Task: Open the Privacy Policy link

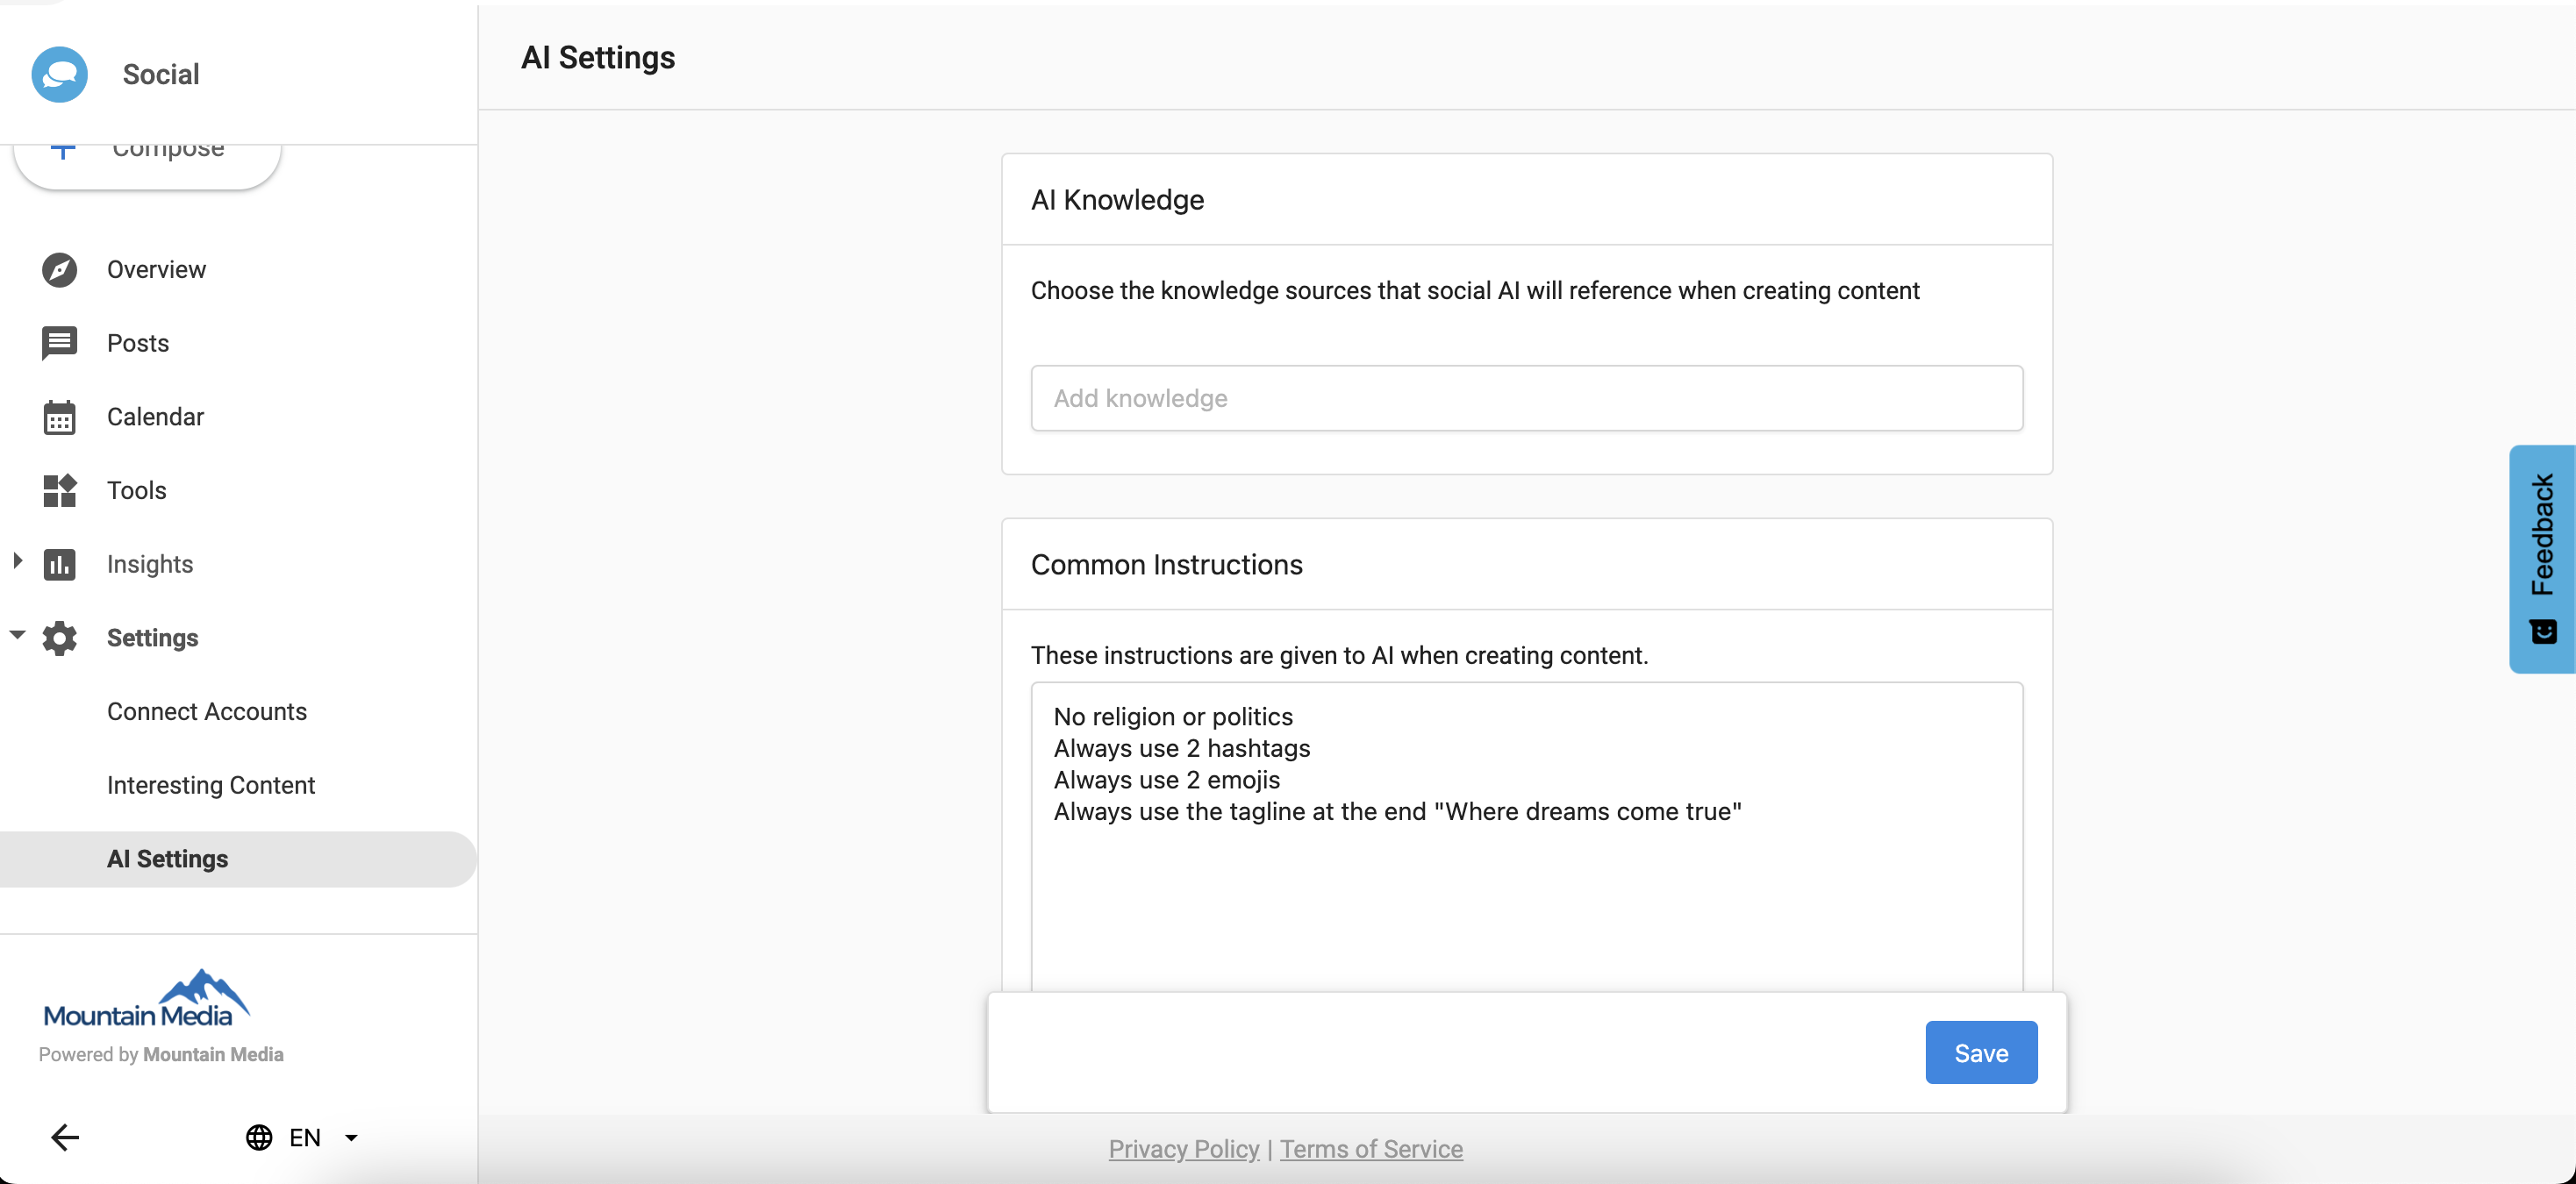Action: pos(1183,1149)
